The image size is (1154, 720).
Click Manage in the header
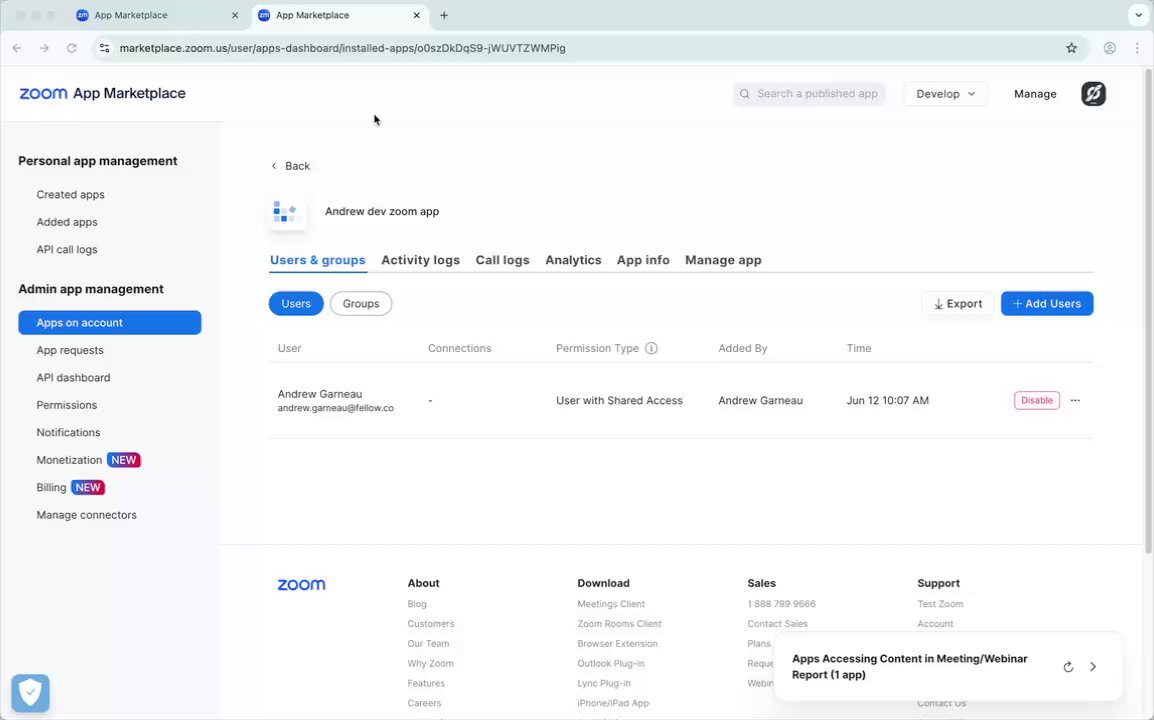[x=1035, y=93]
